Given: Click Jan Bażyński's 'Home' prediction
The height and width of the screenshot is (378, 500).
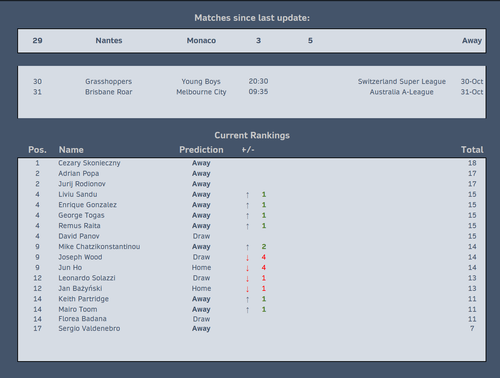Looking at the screenshot, I should [201, 288].
